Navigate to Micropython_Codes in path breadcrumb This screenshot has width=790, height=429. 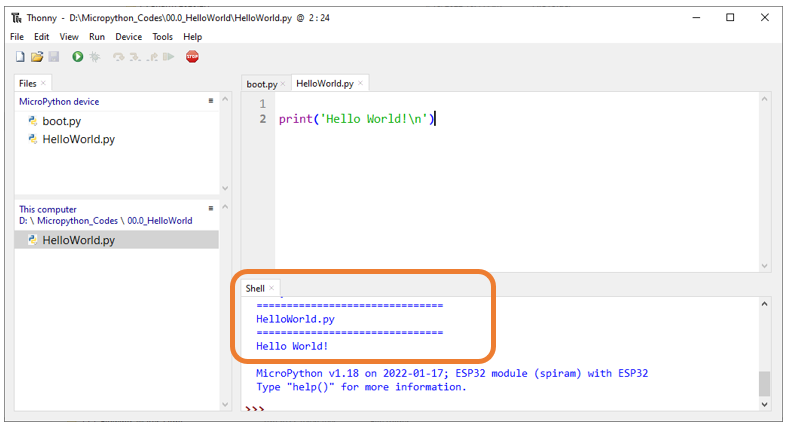(78, 221)
